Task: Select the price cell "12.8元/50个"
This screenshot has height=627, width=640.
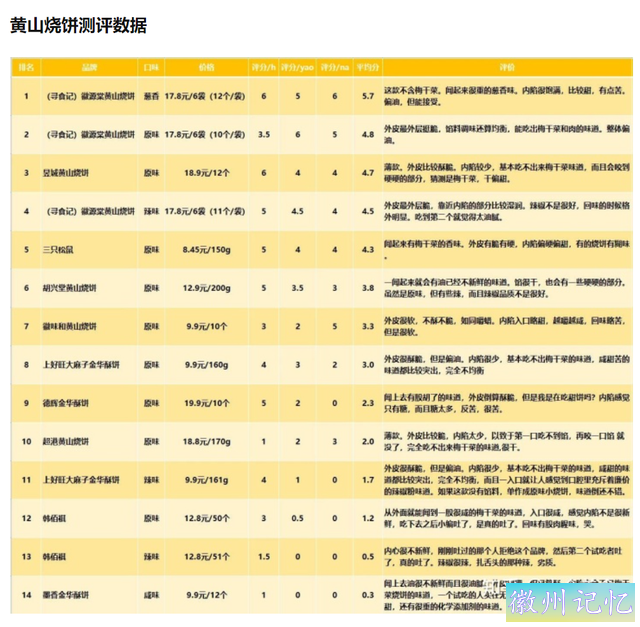Action: tap(207, 518)
